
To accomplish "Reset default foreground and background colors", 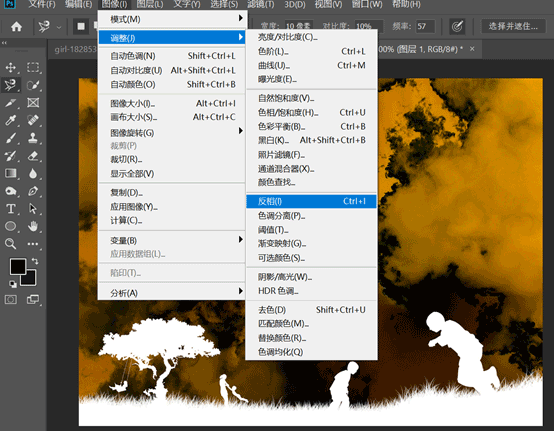I will [12, 284].
